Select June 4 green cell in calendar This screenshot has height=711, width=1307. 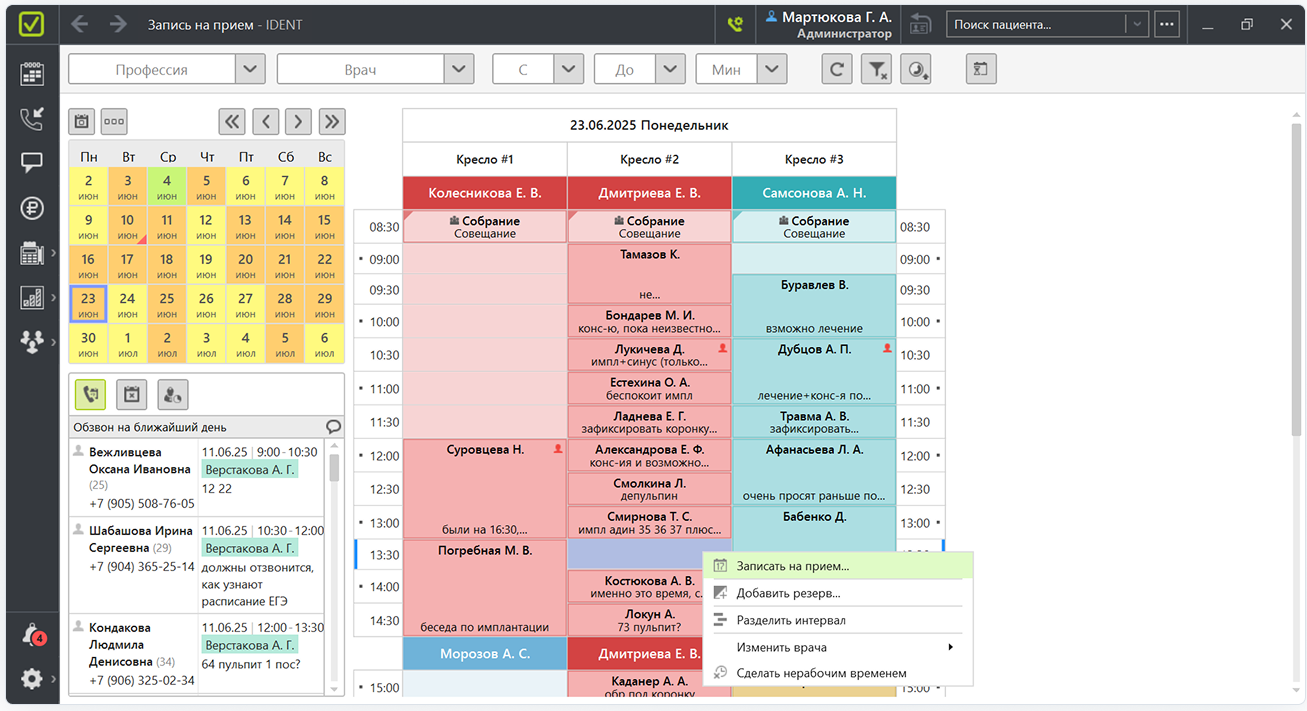tap(167, 187)
